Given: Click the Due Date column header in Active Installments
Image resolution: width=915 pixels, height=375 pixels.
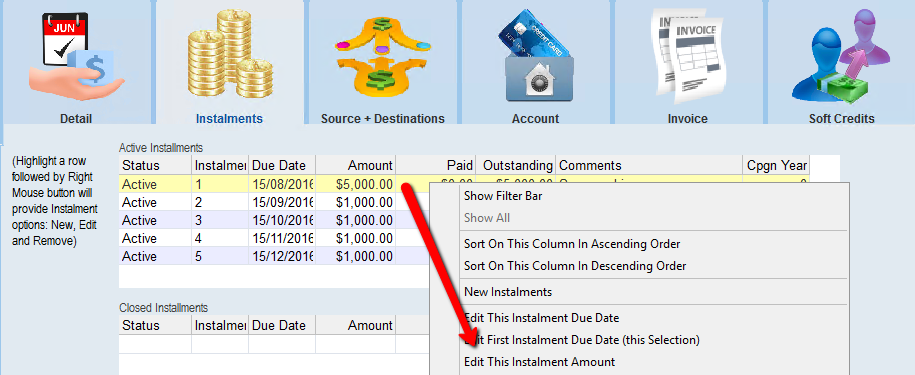Looking at the screenshot, I should [282, 166].
